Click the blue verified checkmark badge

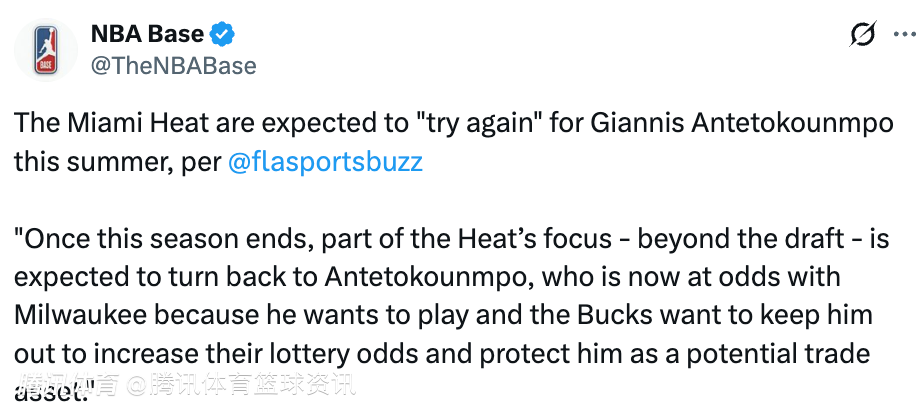[222, 34]
